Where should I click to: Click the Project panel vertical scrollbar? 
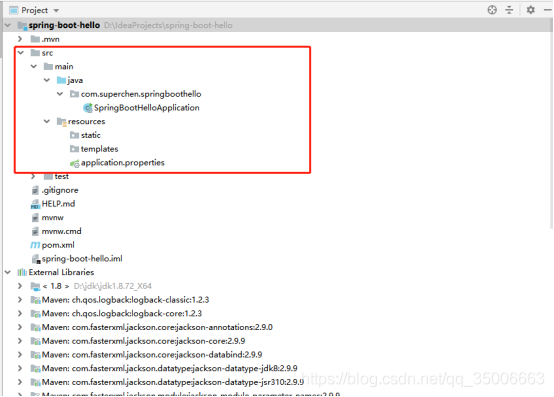(552, 124)
